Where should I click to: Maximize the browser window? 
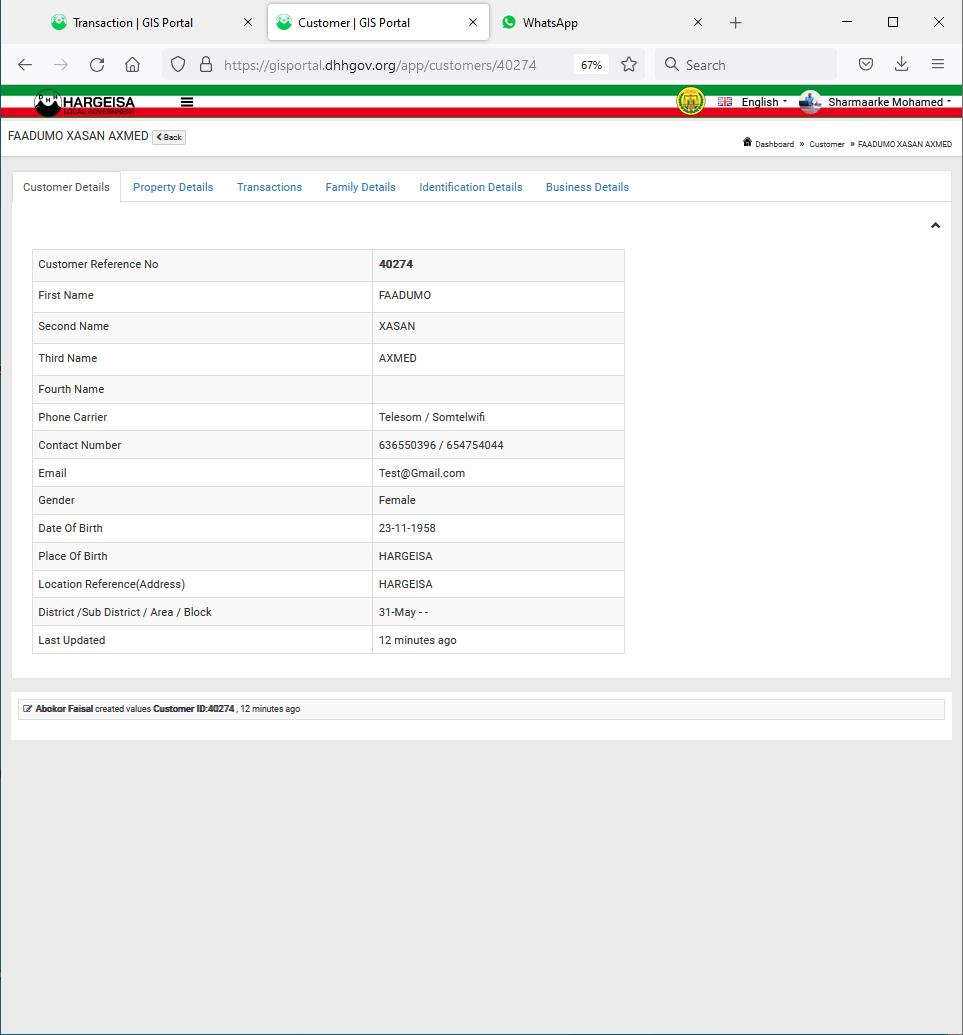click(893, 22)
